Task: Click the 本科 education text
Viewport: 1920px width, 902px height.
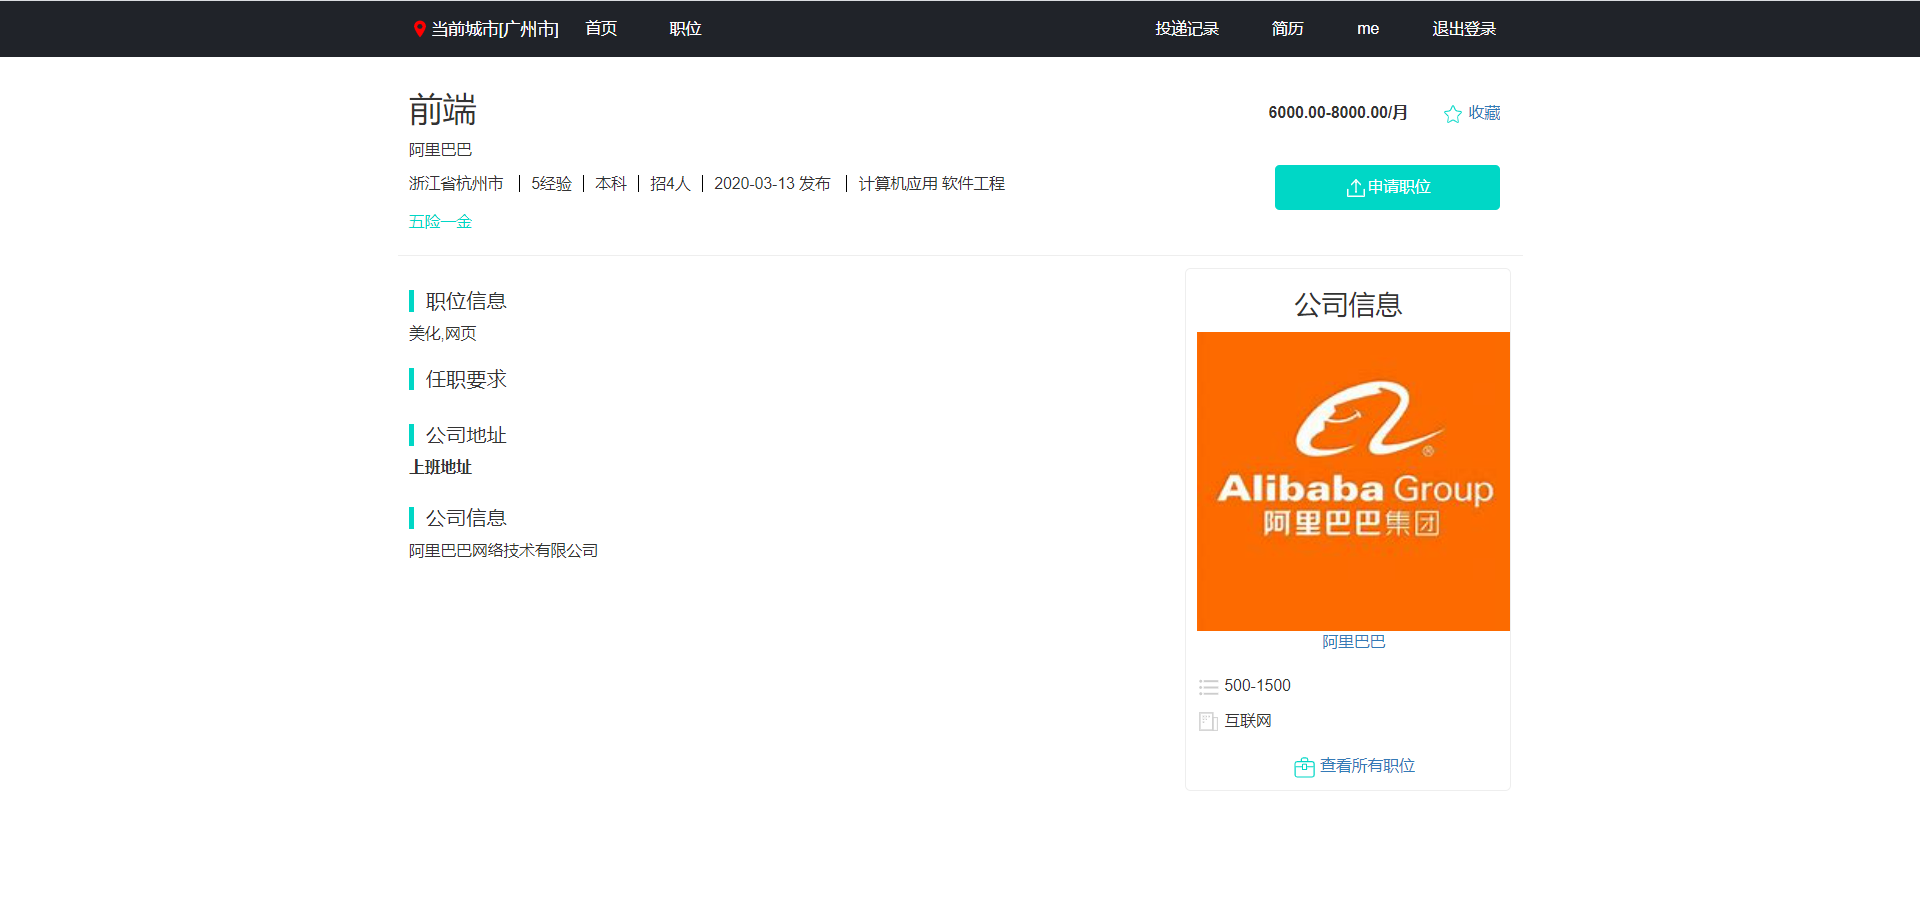Action: [x=611, y=184]
